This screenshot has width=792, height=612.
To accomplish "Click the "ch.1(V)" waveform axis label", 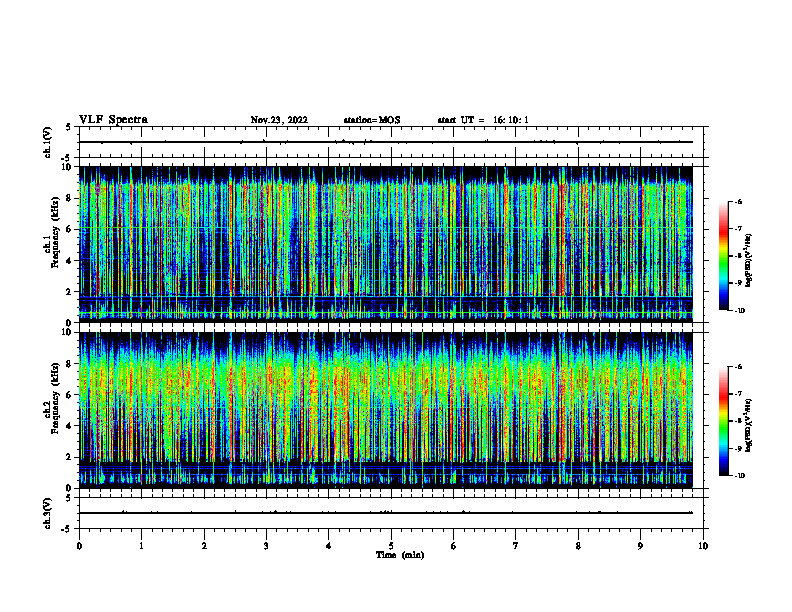I will click(x=48, y=142).
